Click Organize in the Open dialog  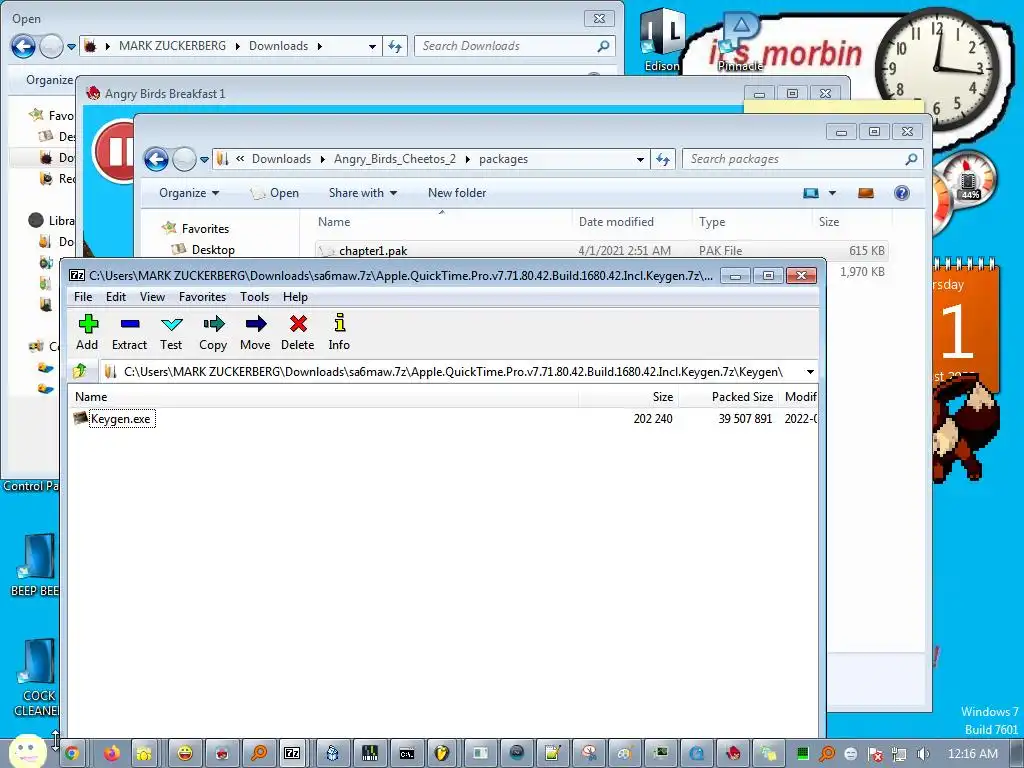[49, 80]
